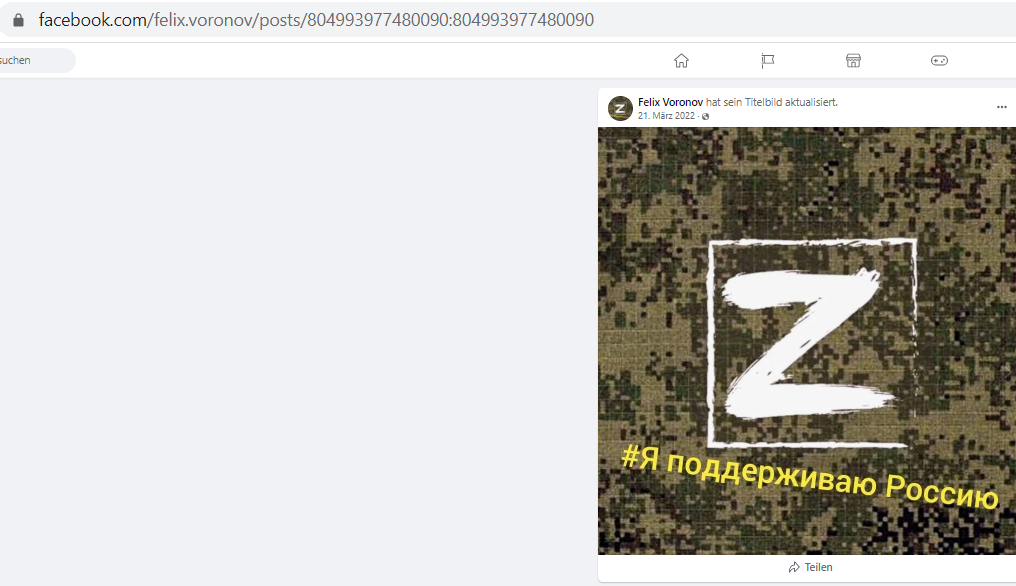
Task: Open the Marketplace storefront icon
Action: pos(853,61)
